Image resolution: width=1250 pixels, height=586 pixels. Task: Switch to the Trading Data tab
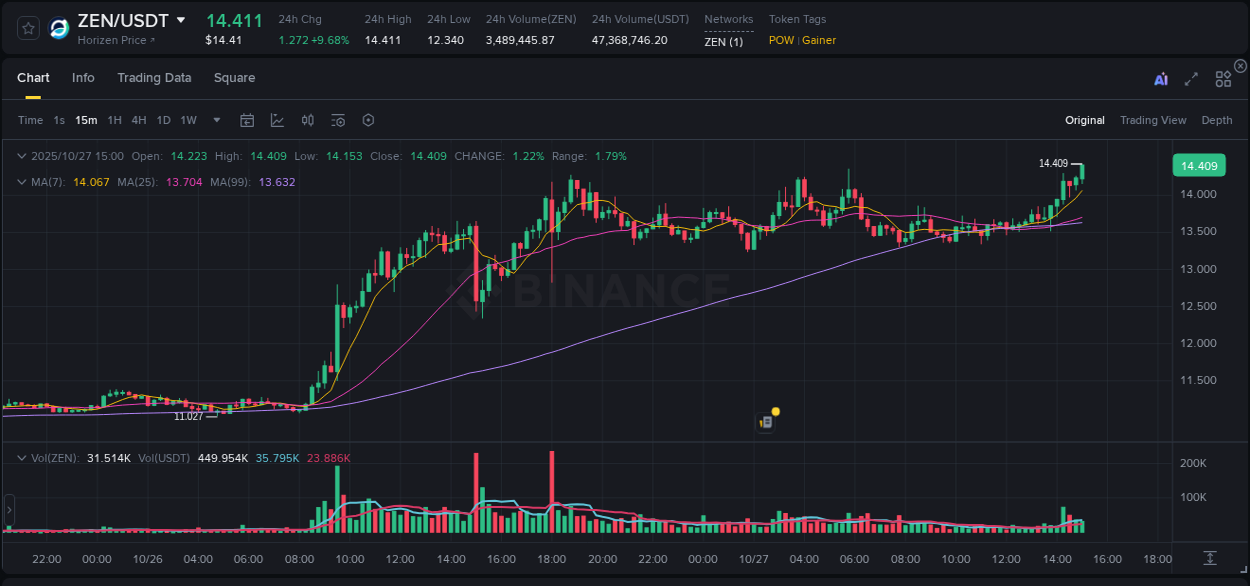(154, 77)
